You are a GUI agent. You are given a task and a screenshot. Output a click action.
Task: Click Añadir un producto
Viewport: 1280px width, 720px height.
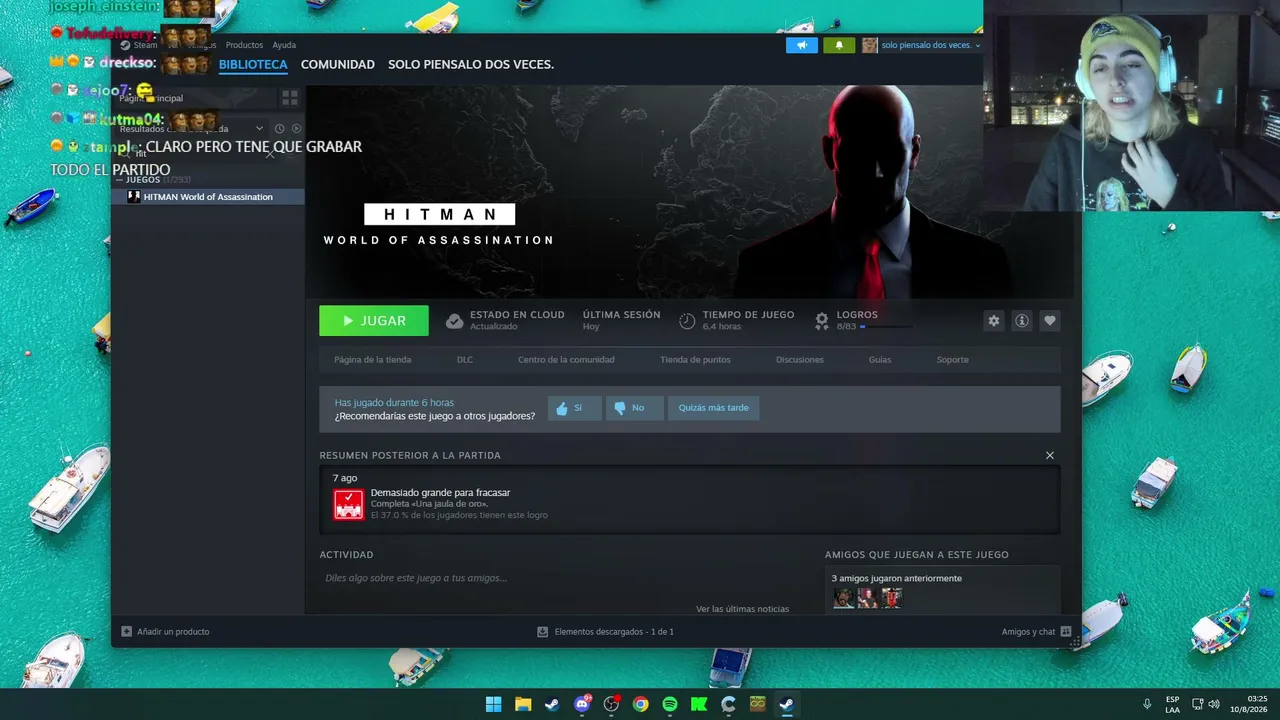[165, 632]
